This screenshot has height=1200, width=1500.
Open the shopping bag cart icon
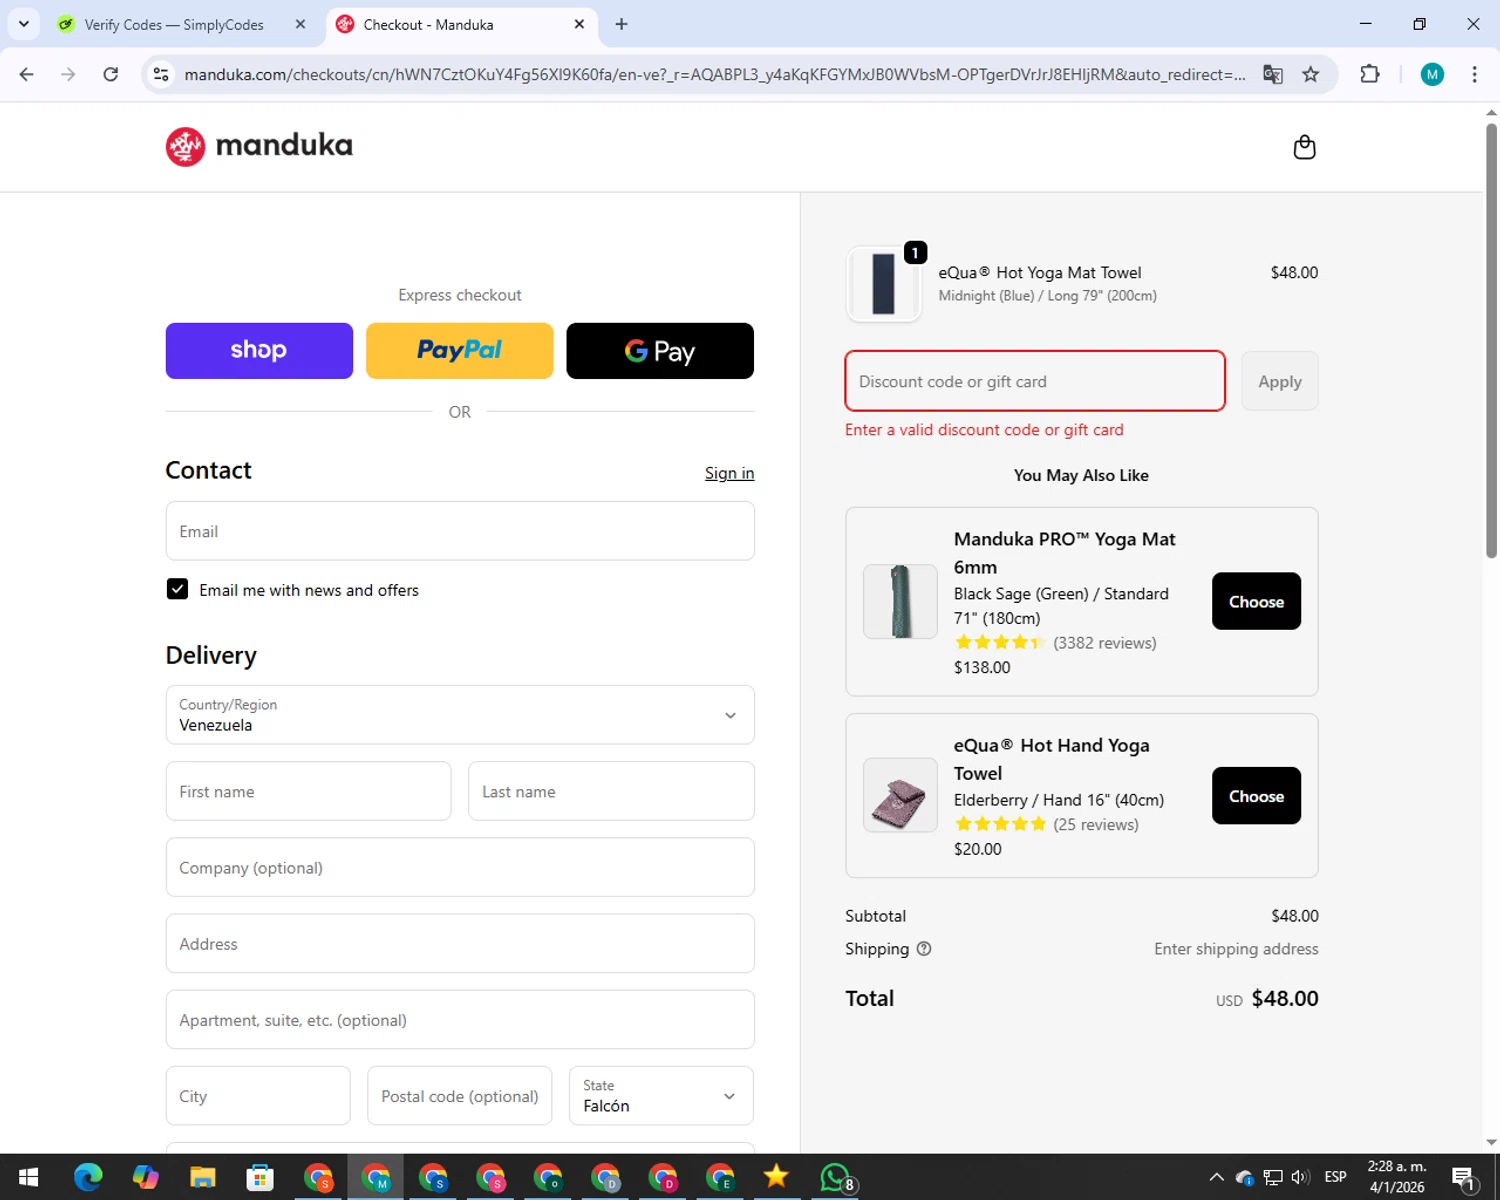click(1304, 147)
